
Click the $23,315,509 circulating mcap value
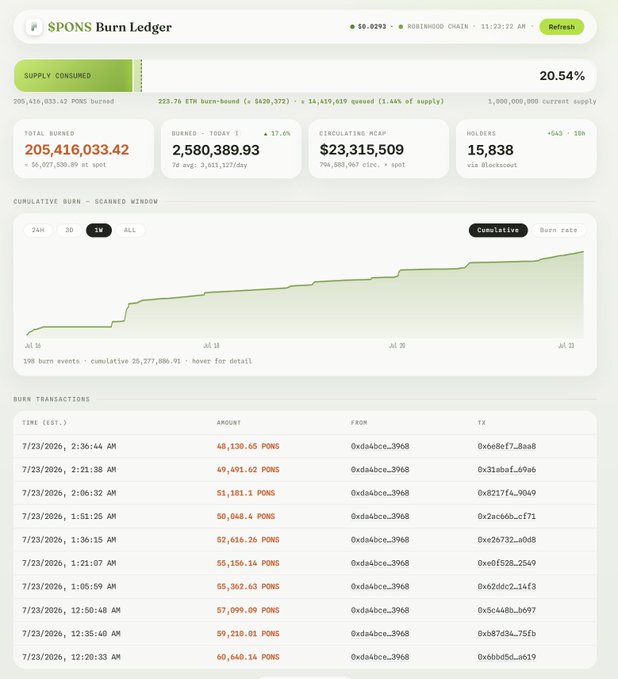click(x=362, y=149)
